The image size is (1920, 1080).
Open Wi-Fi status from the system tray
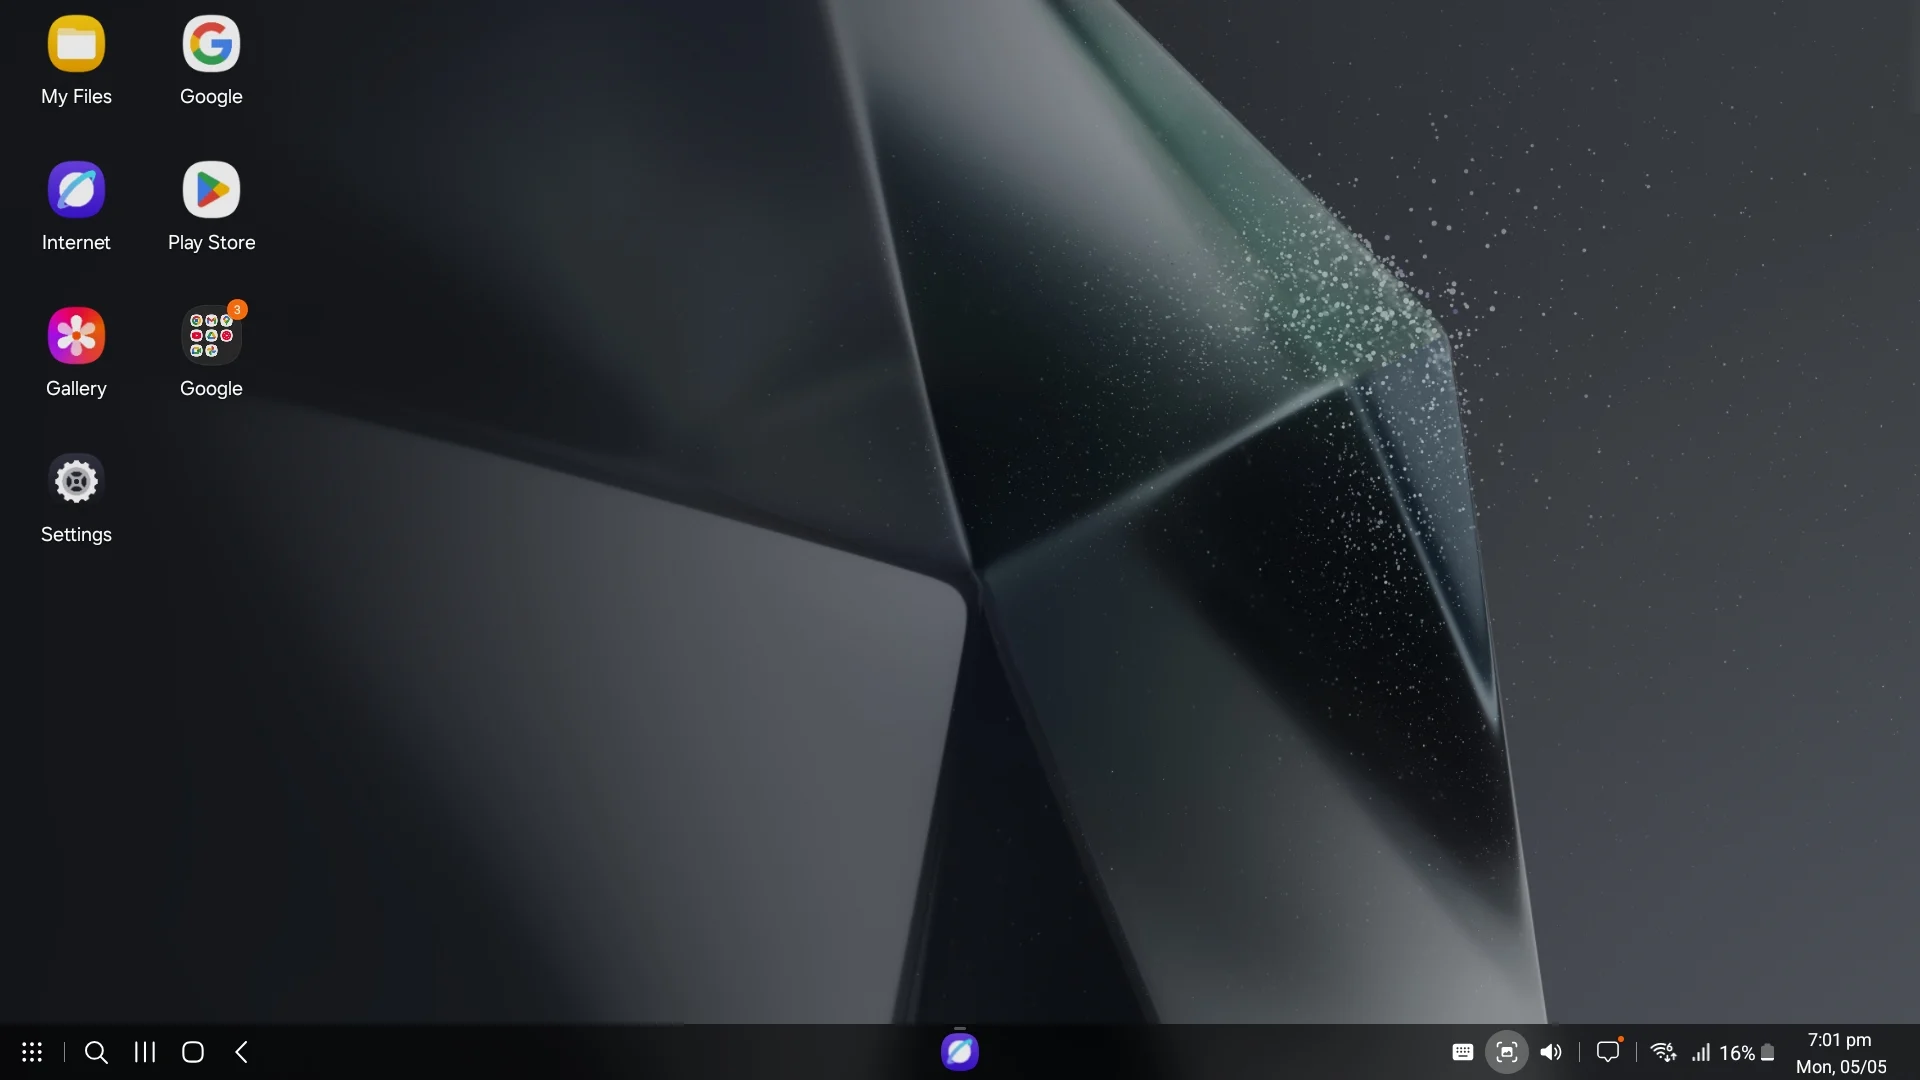click(x=1663, y=1052)
